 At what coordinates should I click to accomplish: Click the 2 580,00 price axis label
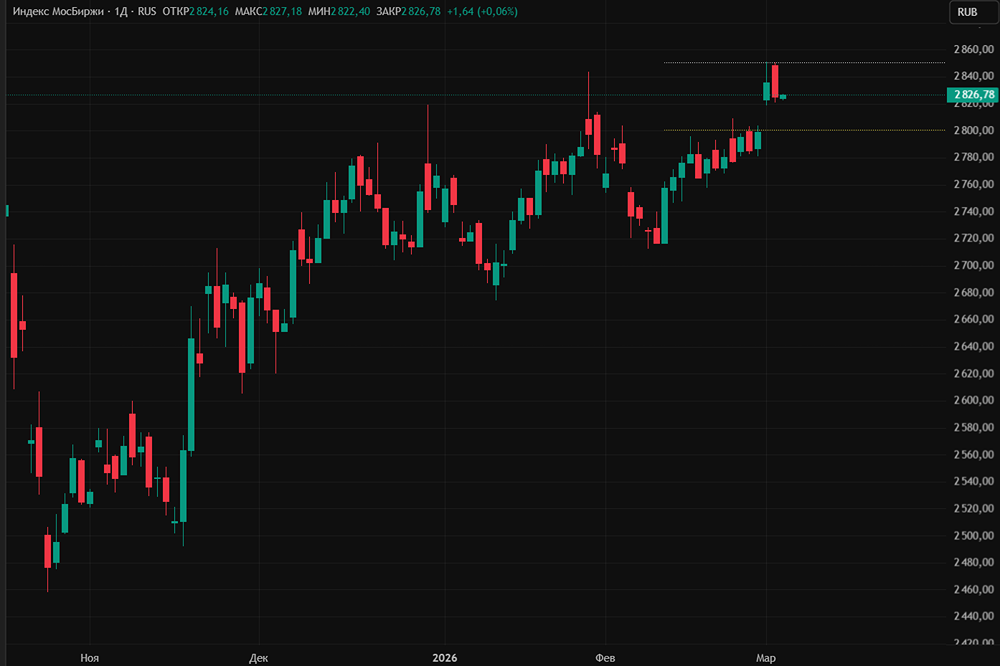click(x=973, y=427)
